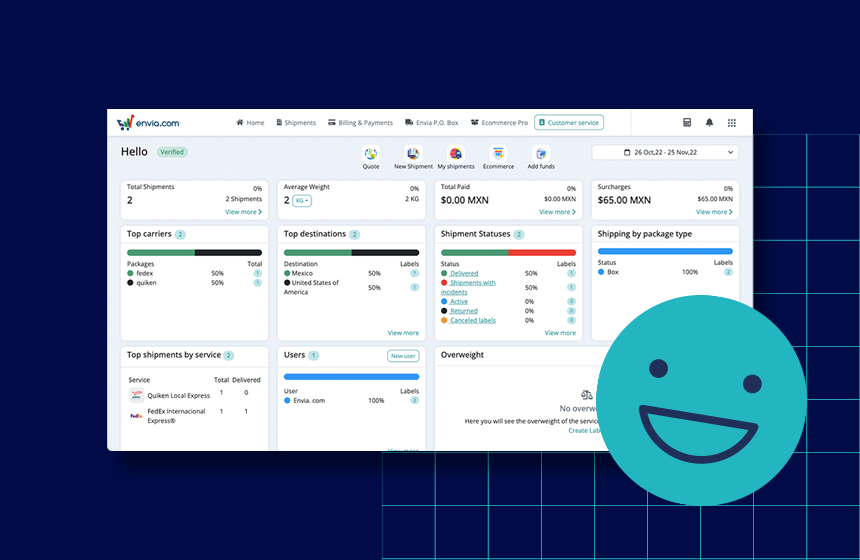This screenshot has width=860, height=560.
Task: Open the Returned status link
Action: click(463, 311)
